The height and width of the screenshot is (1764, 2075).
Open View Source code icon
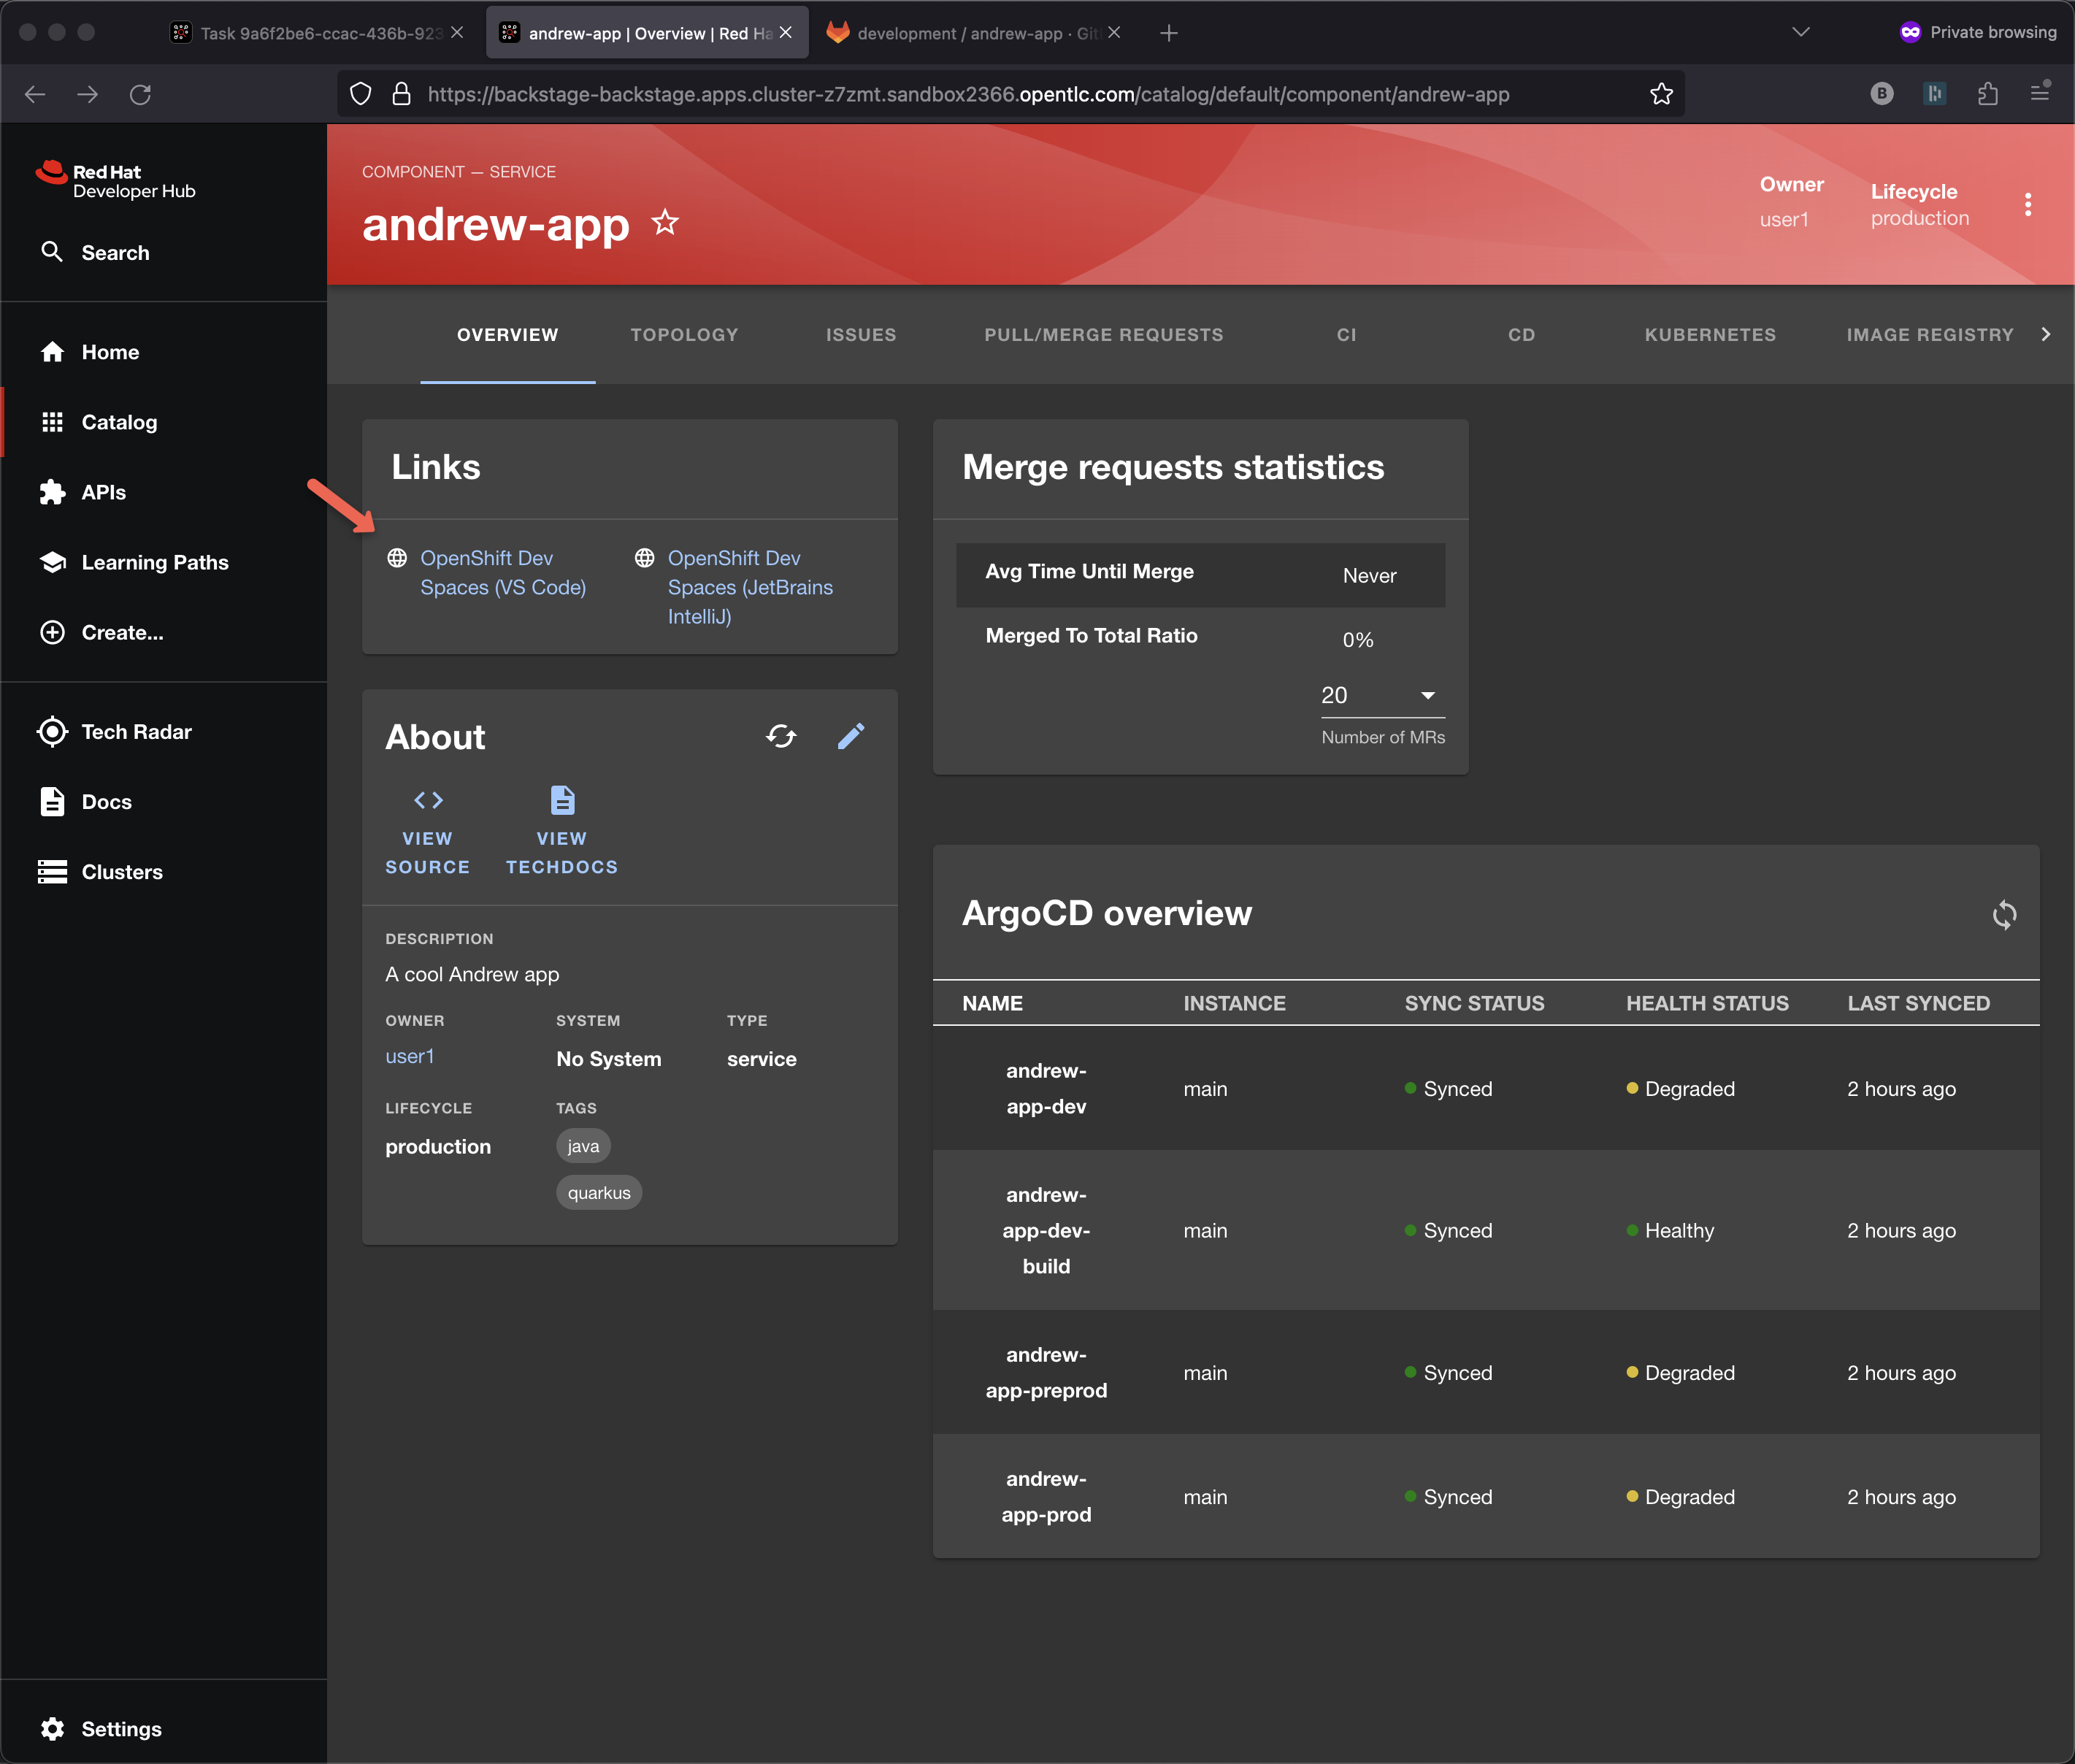pyautogui.click(x=428, y=801)
